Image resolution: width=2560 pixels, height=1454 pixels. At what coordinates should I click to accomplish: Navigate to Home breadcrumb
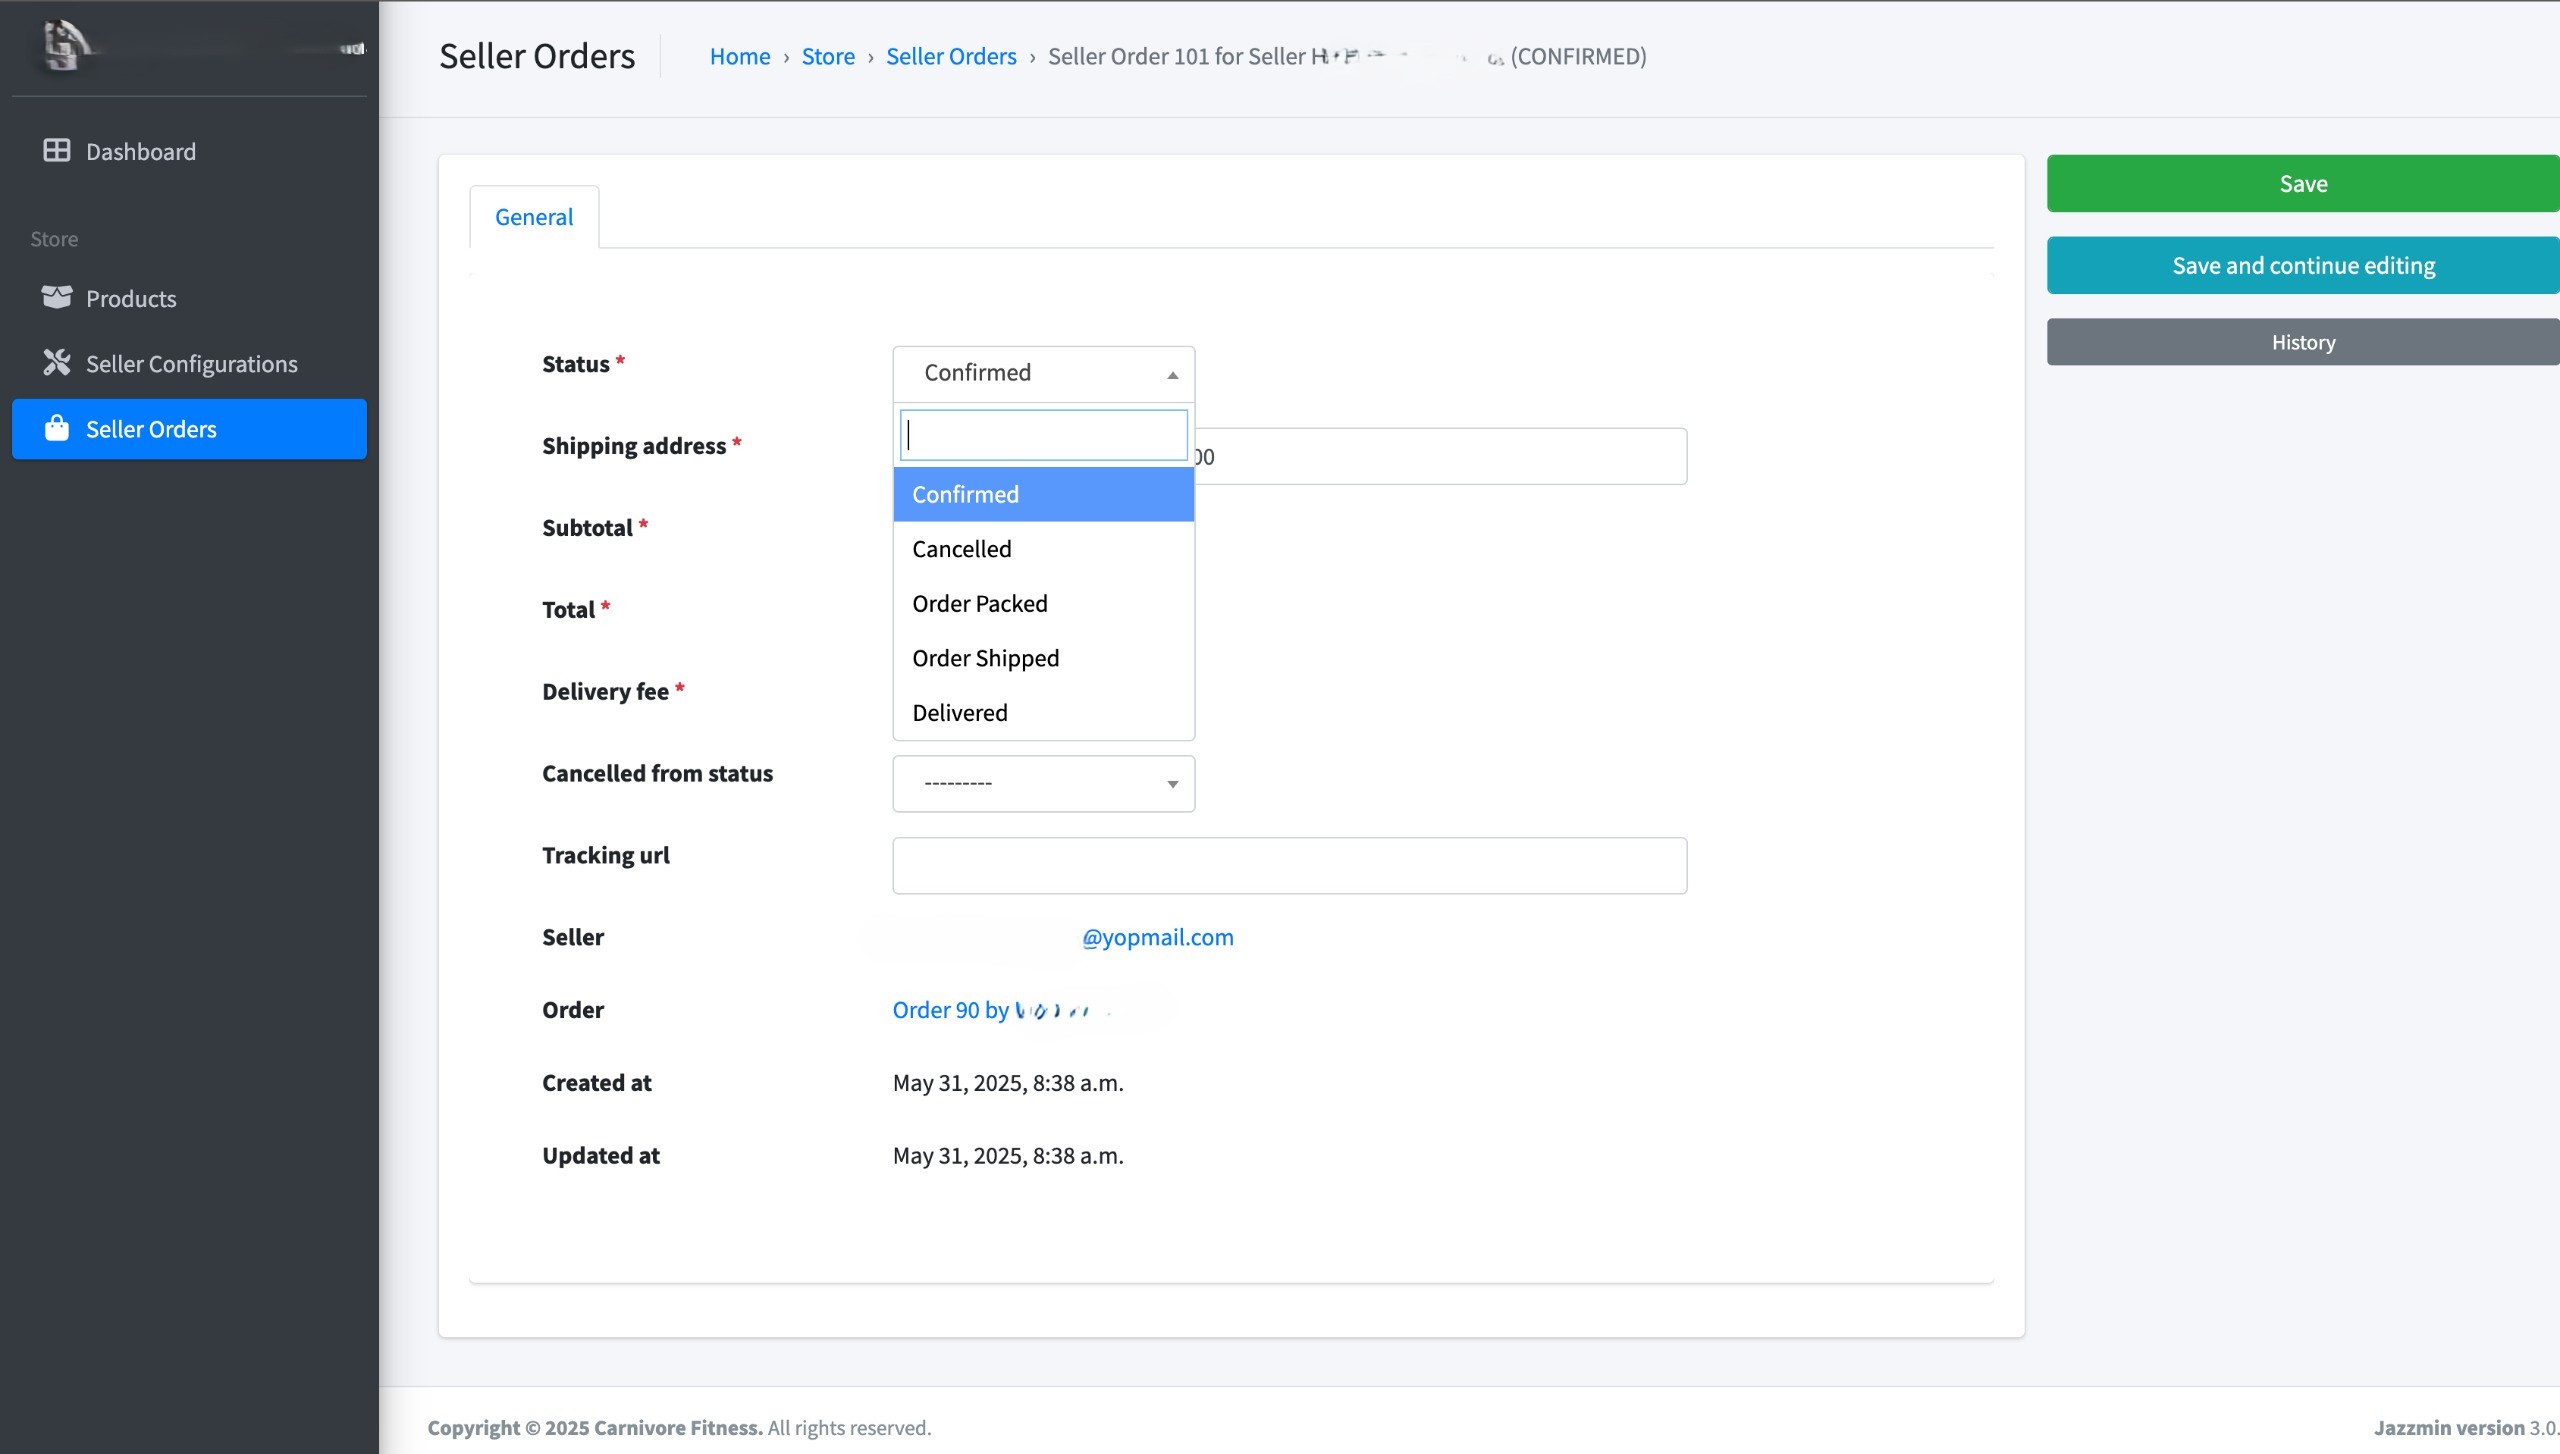740,56
